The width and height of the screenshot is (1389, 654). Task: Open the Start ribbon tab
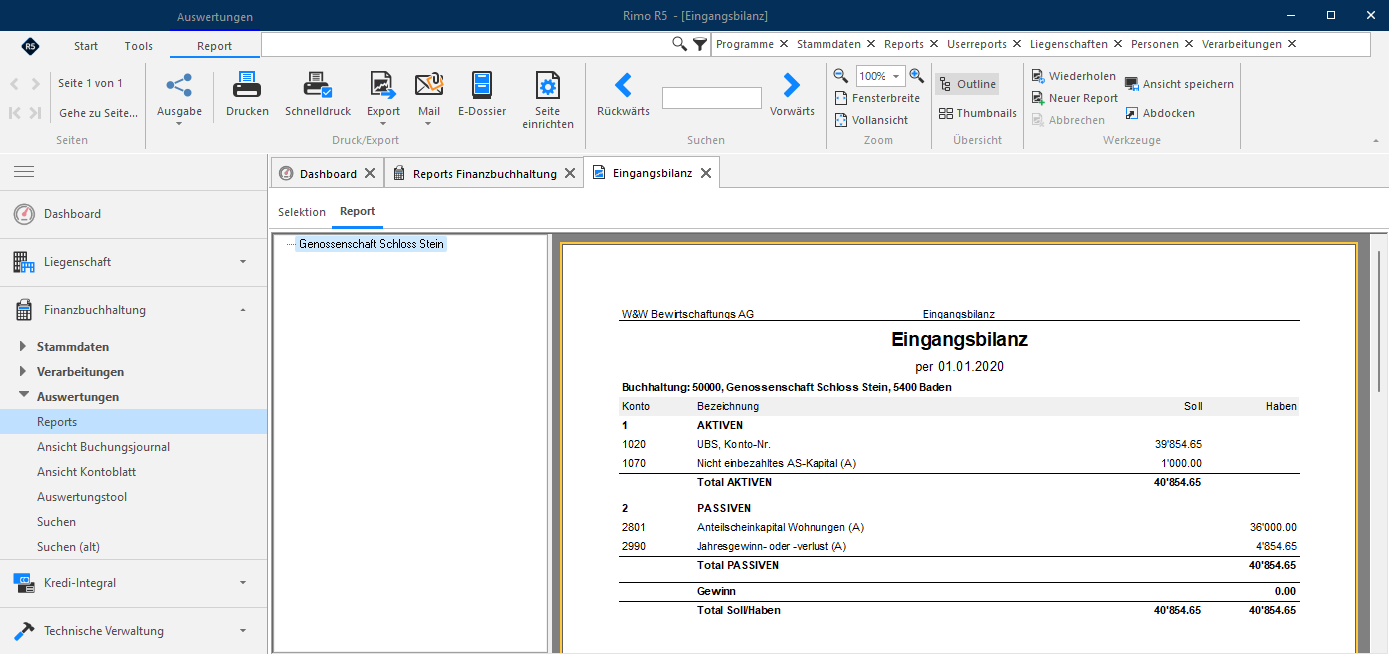point(86,46)
